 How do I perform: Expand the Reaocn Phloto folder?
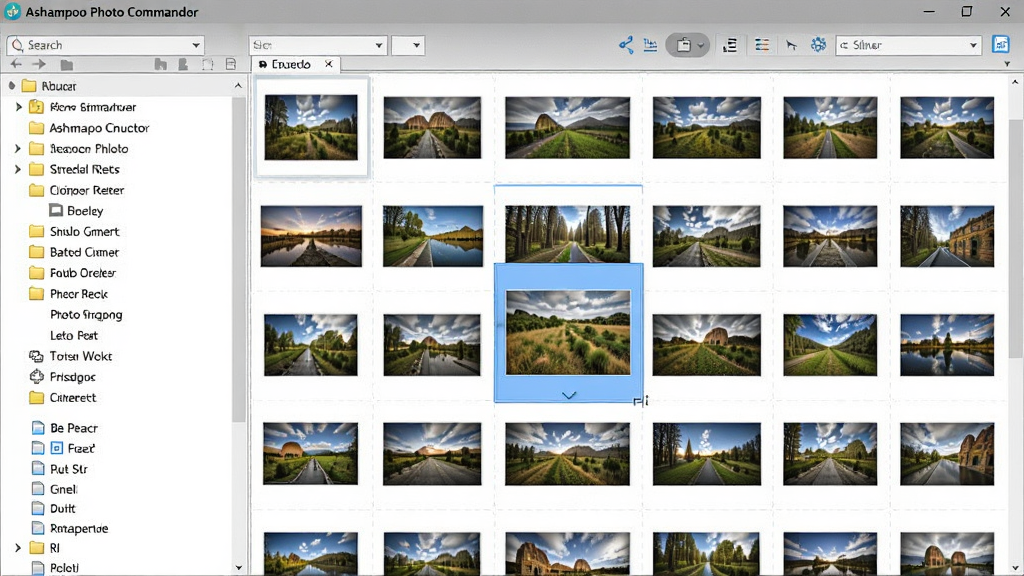[x=18, y=149]
